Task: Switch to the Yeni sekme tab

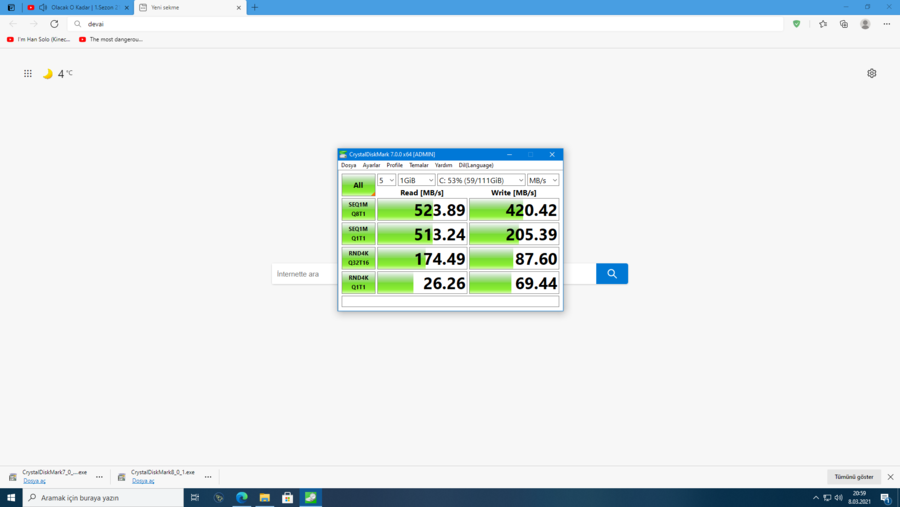Action: pos(189,7)
